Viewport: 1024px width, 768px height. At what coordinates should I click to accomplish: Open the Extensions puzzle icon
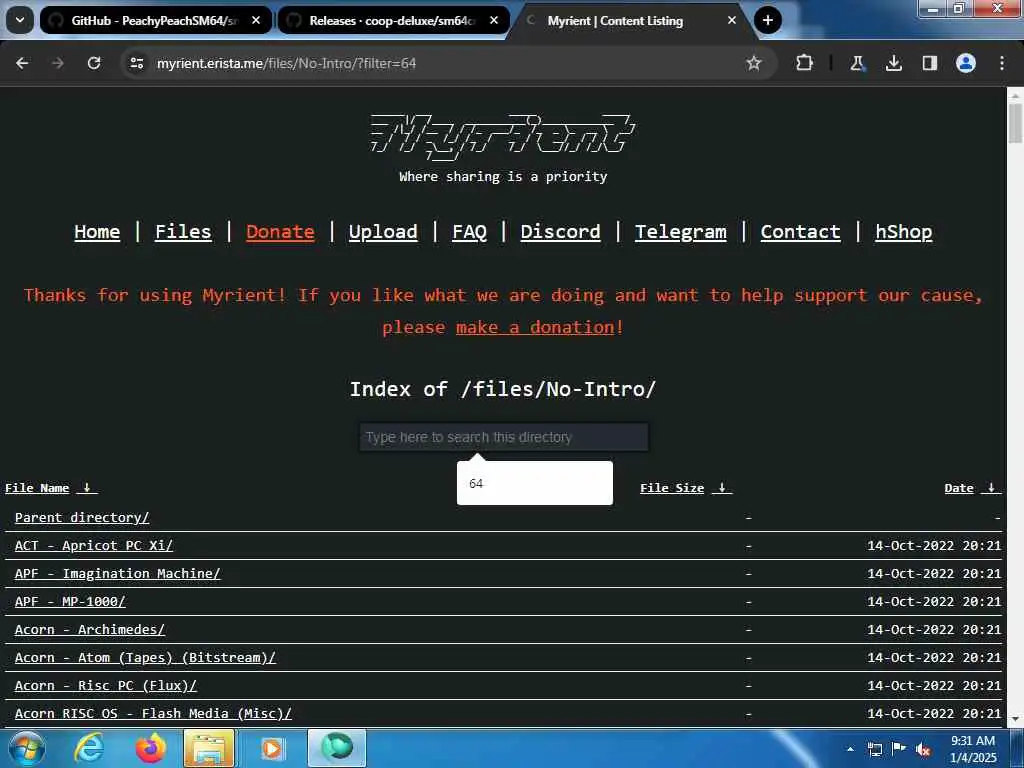pos(805,63)
